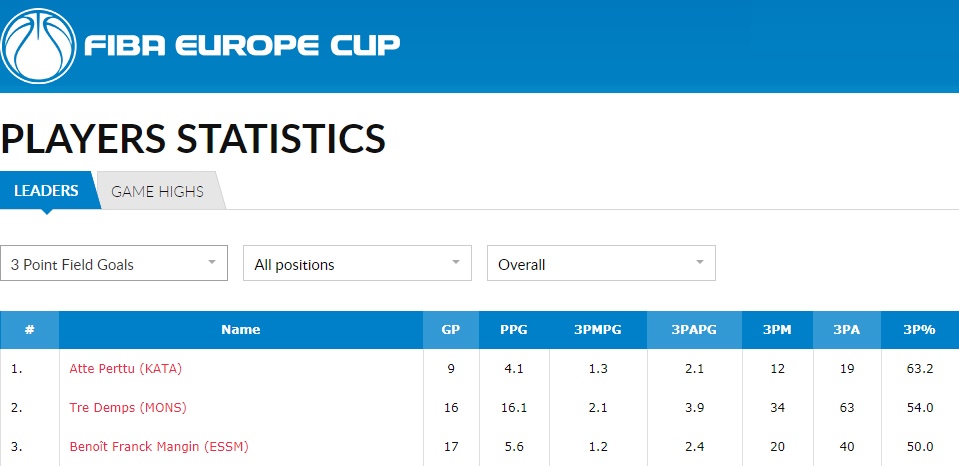Viewport: 959px width, 466px height.
Task: Sort table by 3PA column header
Action: (x=846, y=330)
